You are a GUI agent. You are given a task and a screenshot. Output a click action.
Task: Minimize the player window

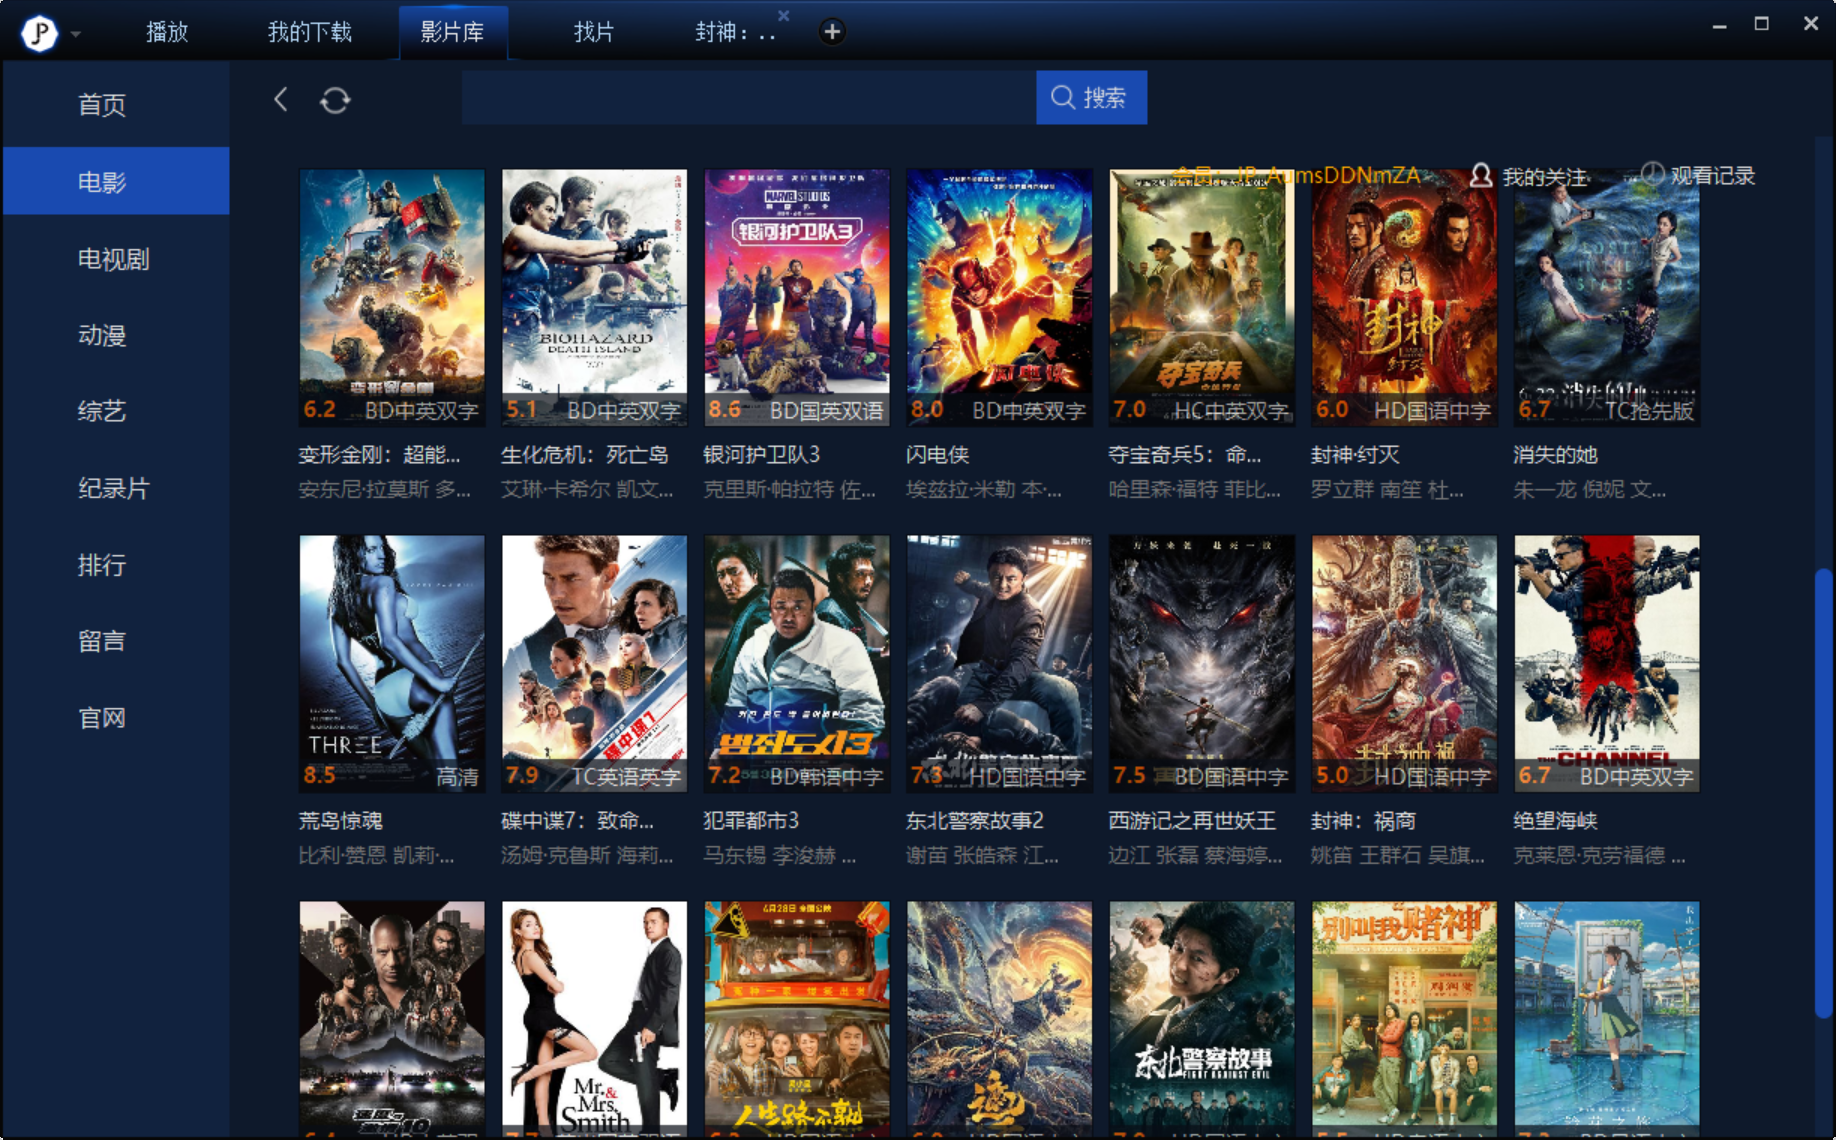point(1719,25)
